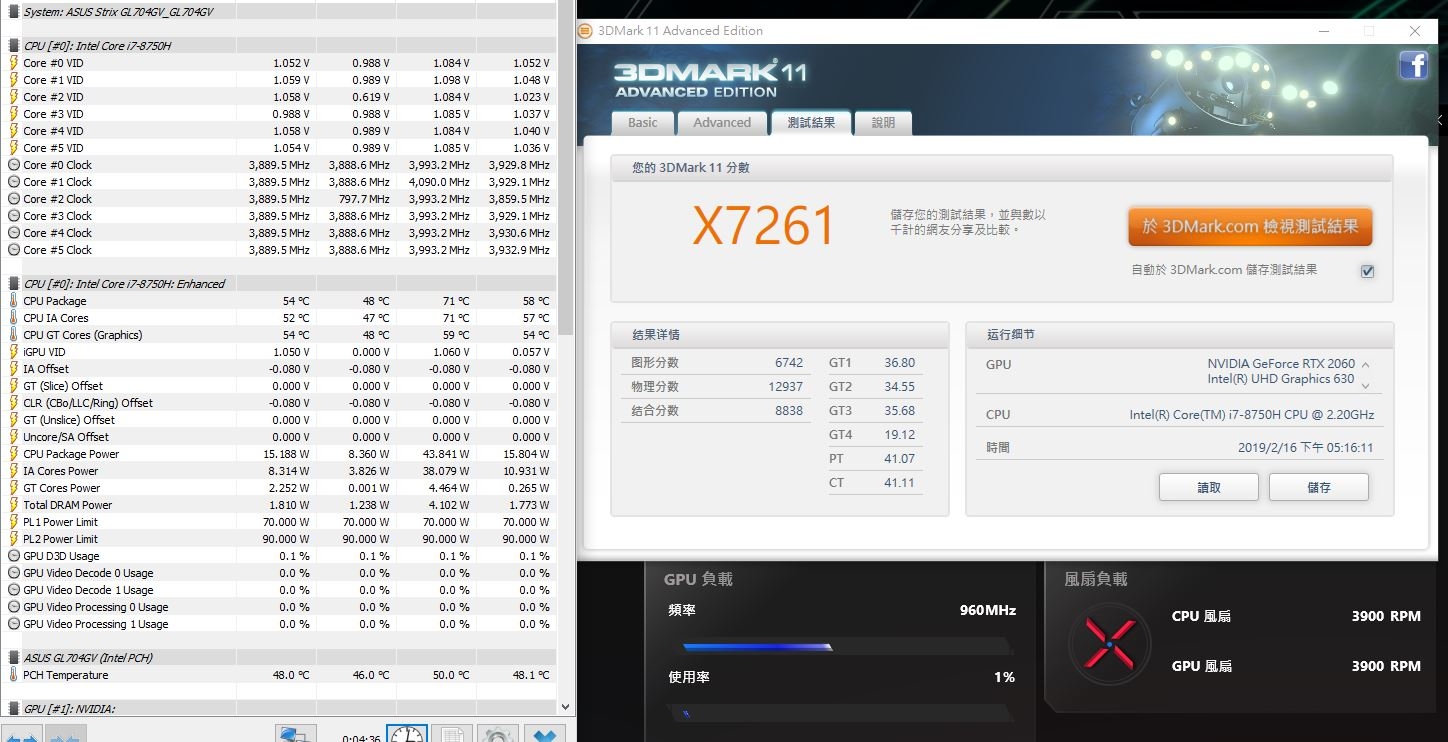The height and width of the screenshot is (742, 1448).
Task: Select the GPU Video Processing 1 Usage label
Action: coord(96,624)
